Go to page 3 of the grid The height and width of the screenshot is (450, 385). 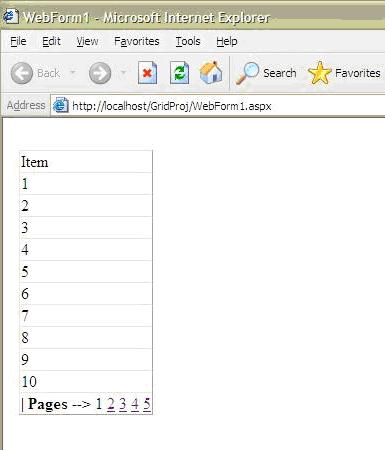[x=123, y=404]
